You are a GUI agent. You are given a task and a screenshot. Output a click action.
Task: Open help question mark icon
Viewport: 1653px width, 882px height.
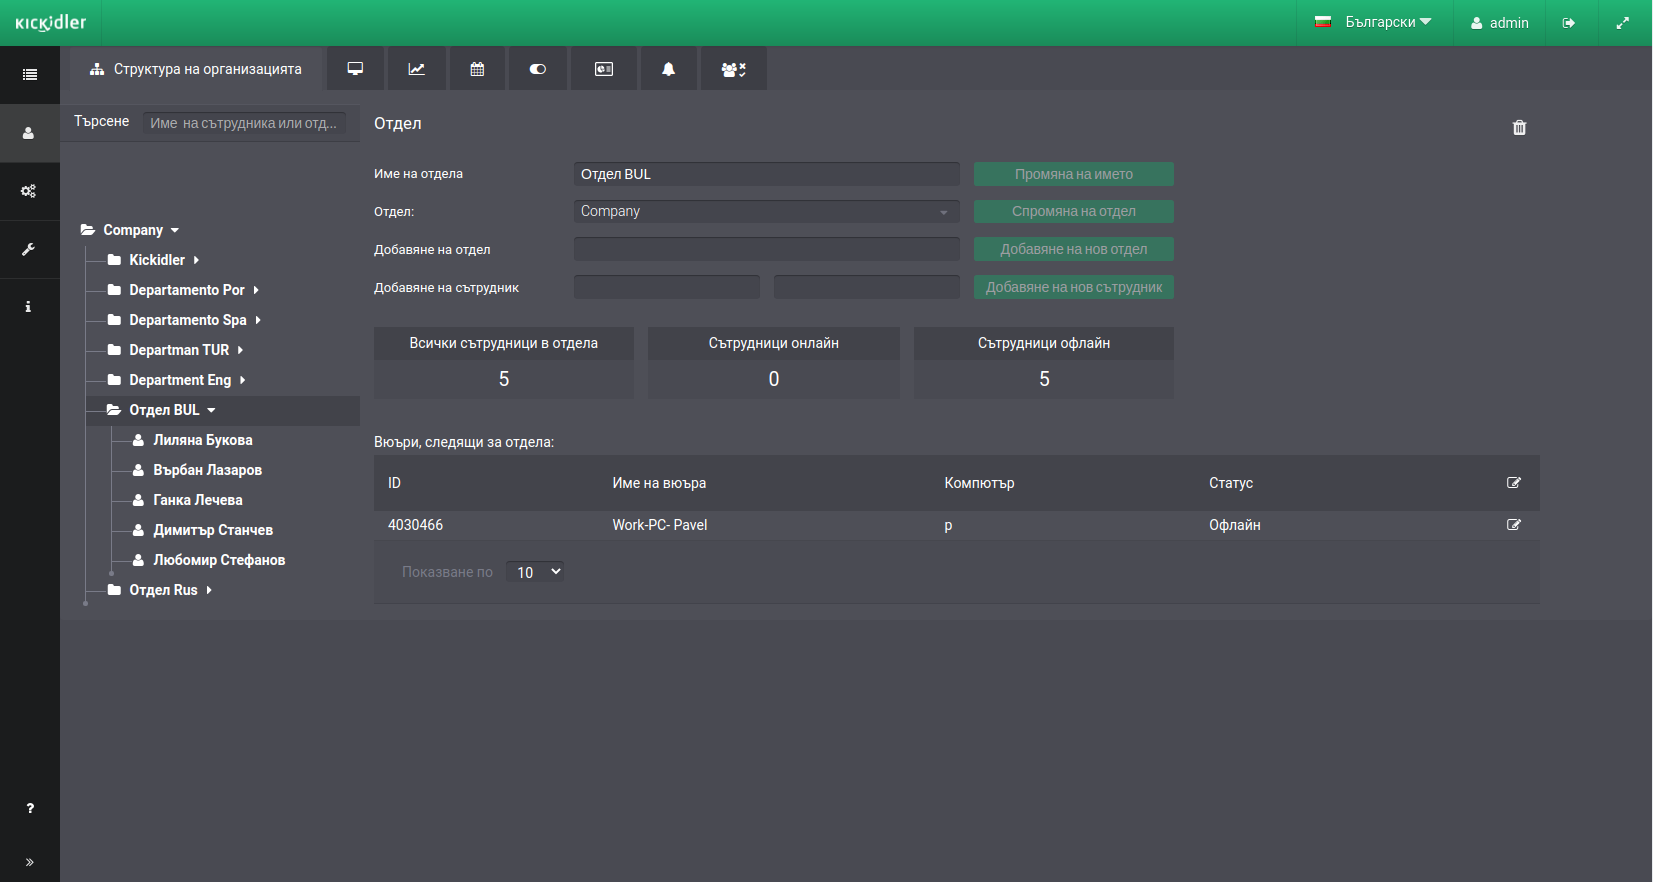(30, 808)
